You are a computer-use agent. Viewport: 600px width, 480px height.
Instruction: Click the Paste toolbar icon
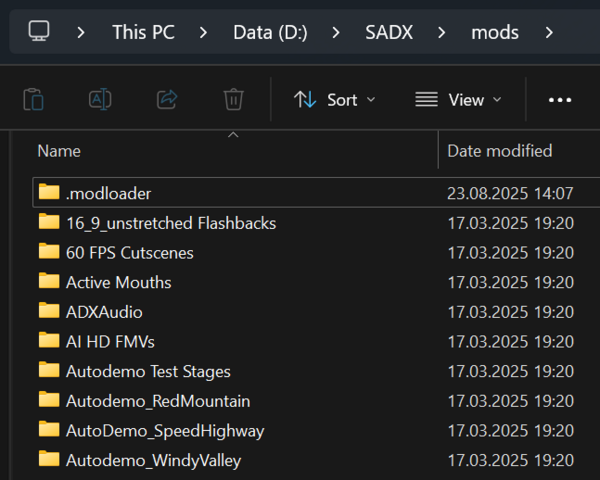click(33, 100)
